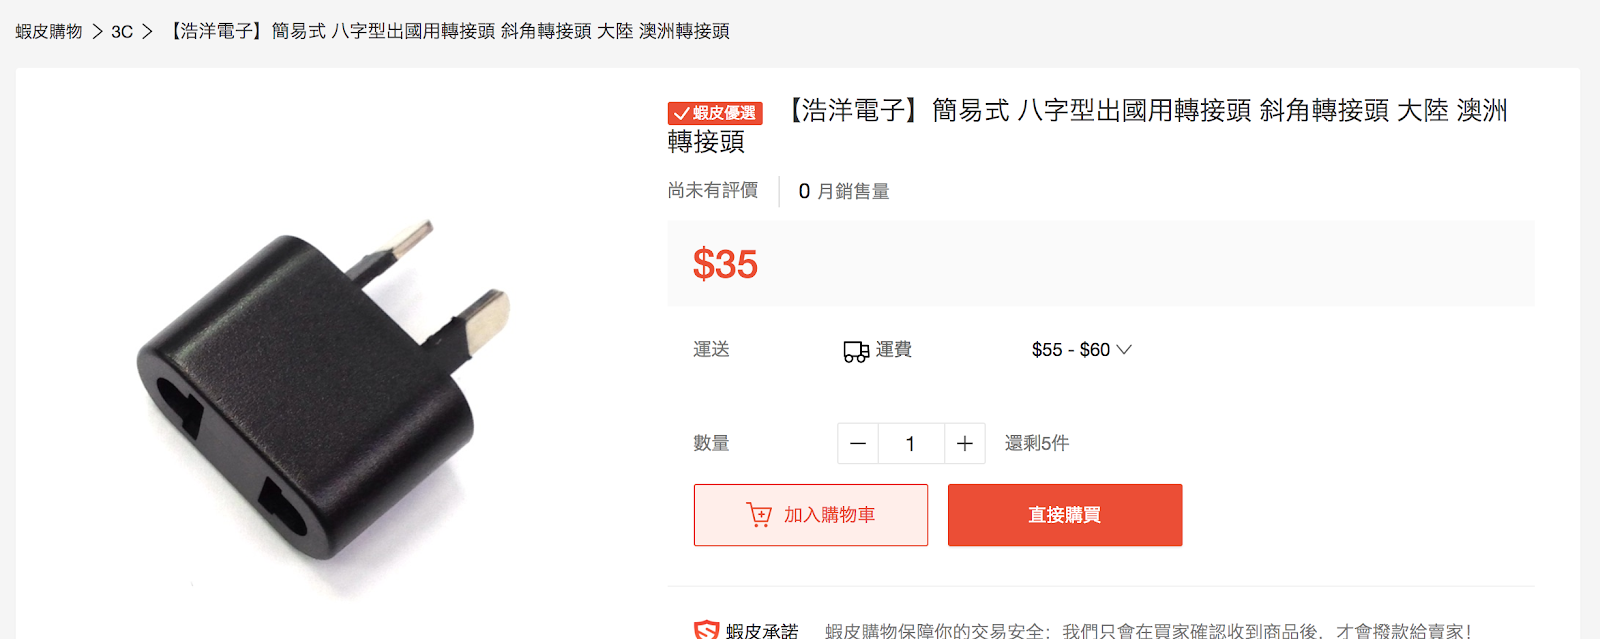Open the 蝦皮購物 breadcrumb link
Screen dimensions: 1600x639
click(49, 32)
